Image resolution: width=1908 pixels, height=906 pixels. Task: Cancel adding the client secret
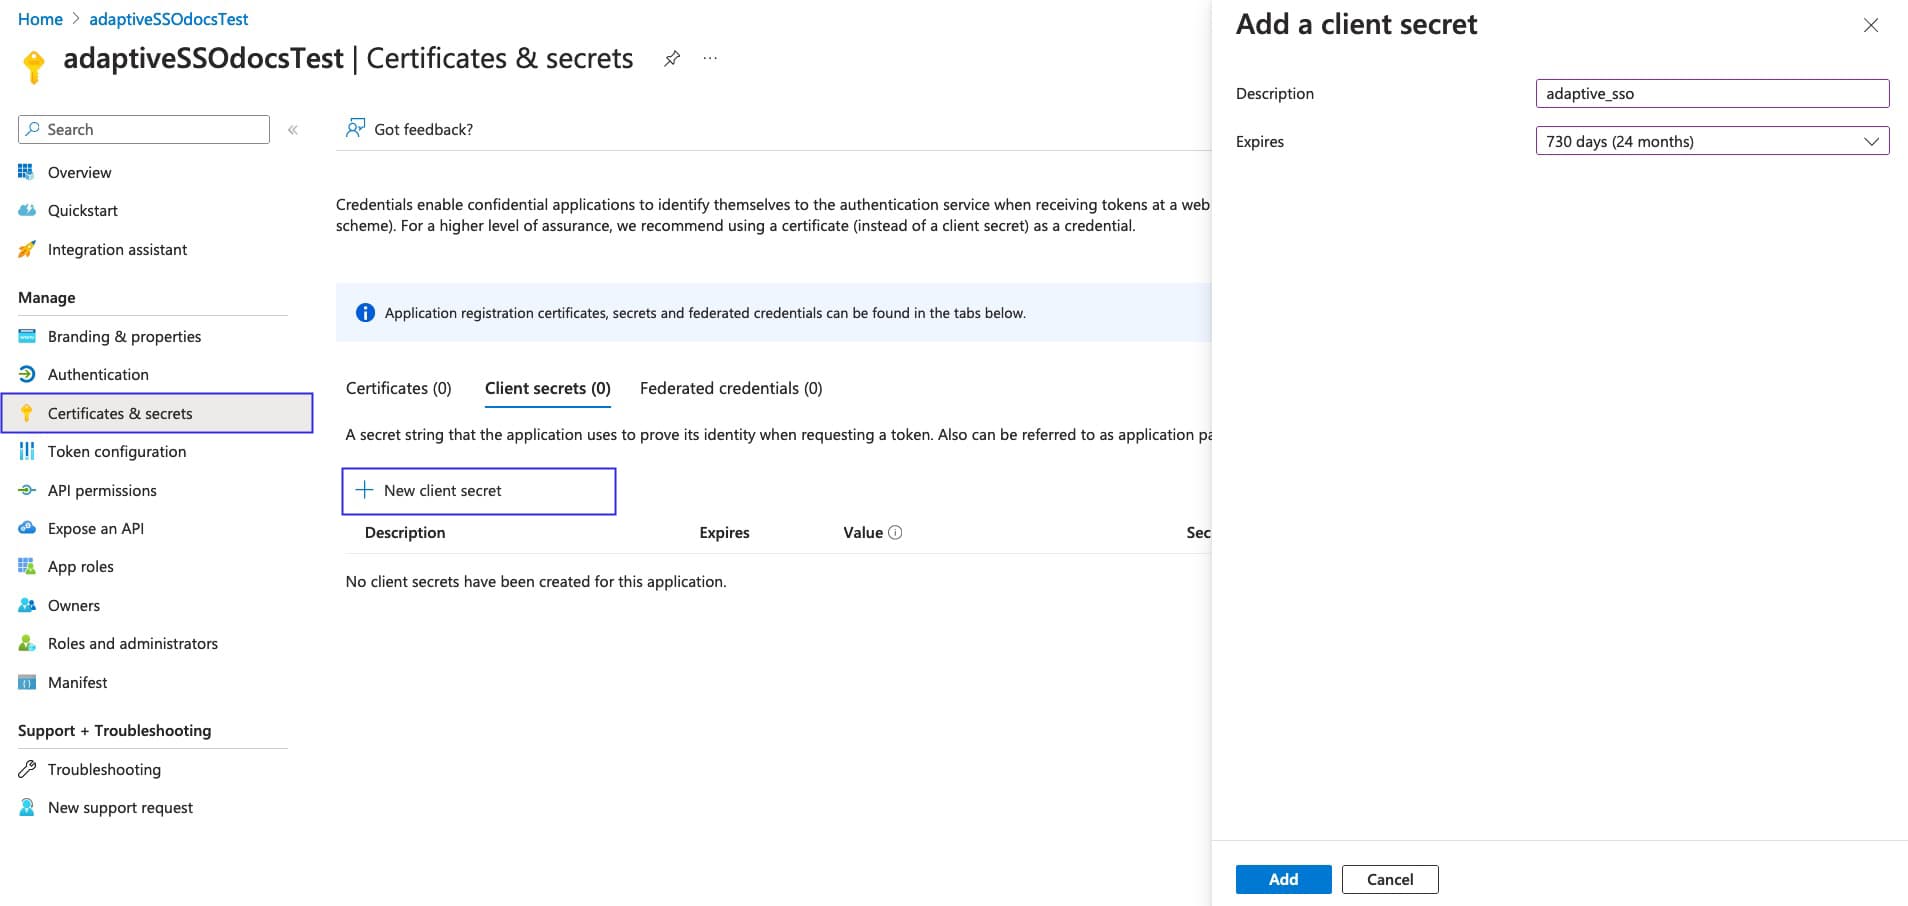[x=1390, y=879]
